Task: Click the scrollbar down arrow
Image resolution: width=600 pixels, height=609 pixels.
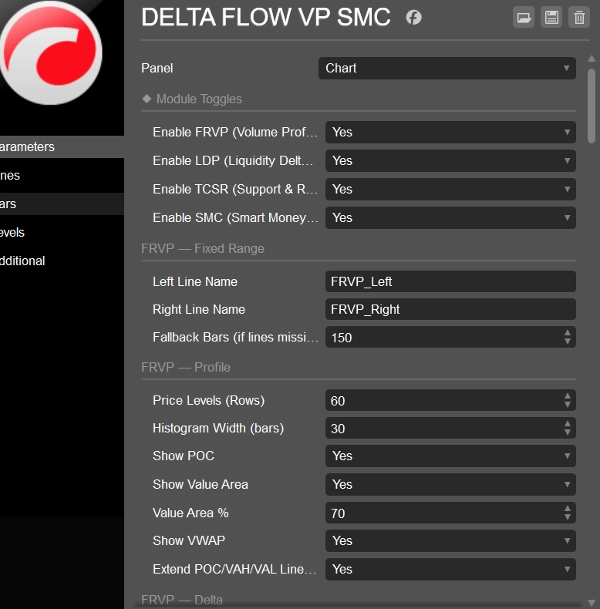Action: [591, 602]
